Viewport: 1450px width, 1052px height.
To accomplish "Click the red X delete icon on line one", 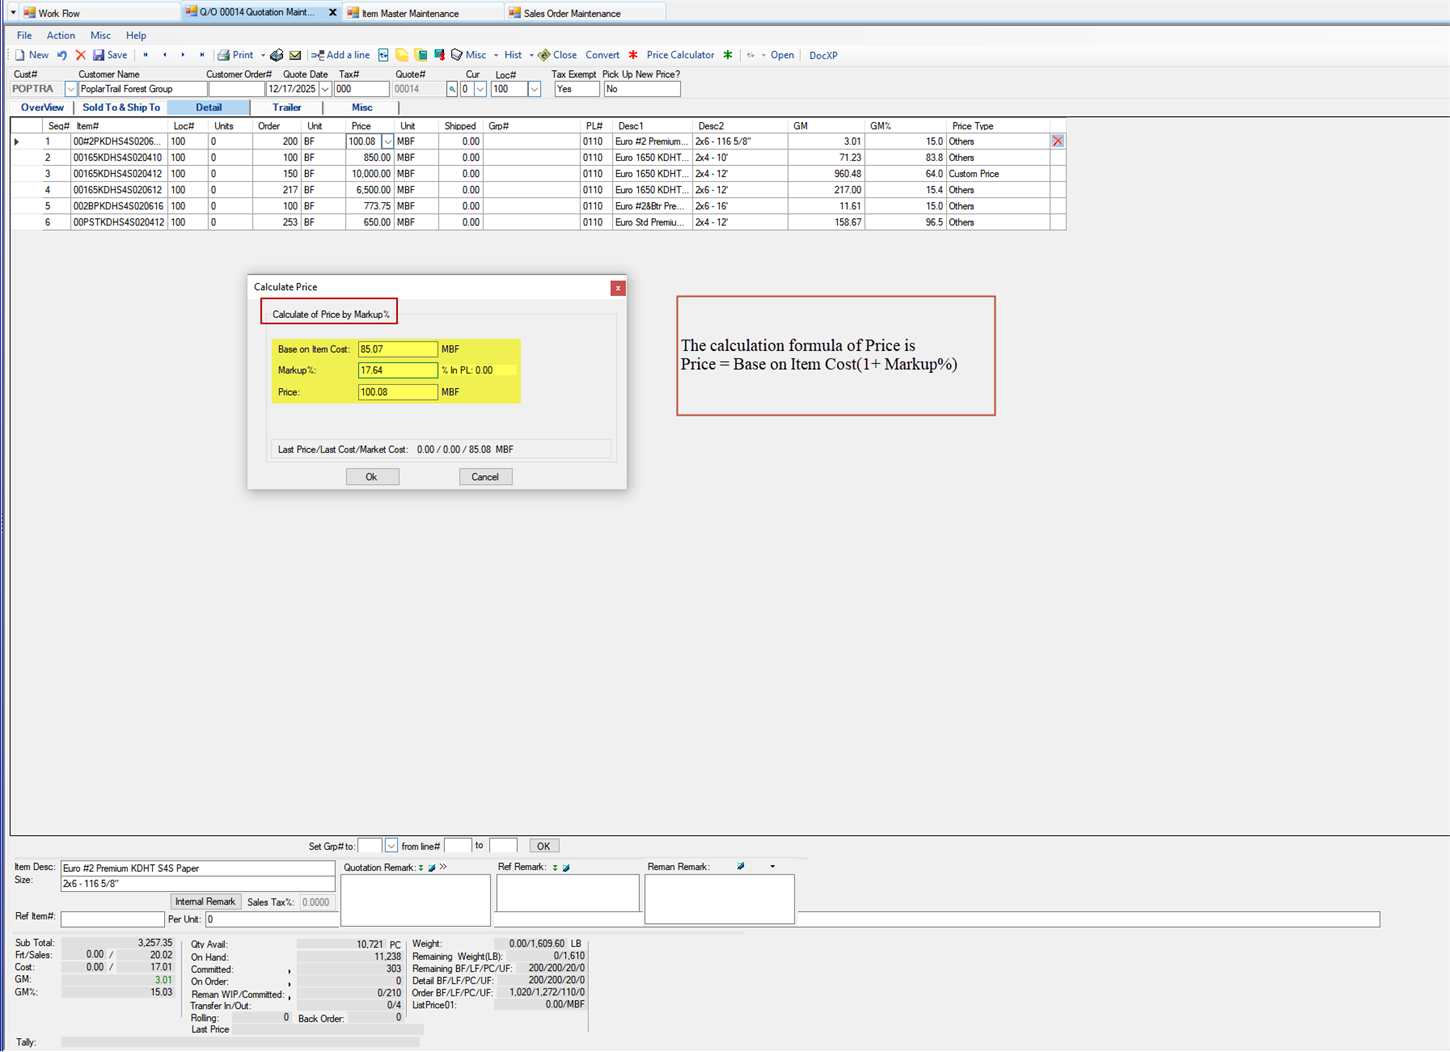I will [x=1057, y=141].
